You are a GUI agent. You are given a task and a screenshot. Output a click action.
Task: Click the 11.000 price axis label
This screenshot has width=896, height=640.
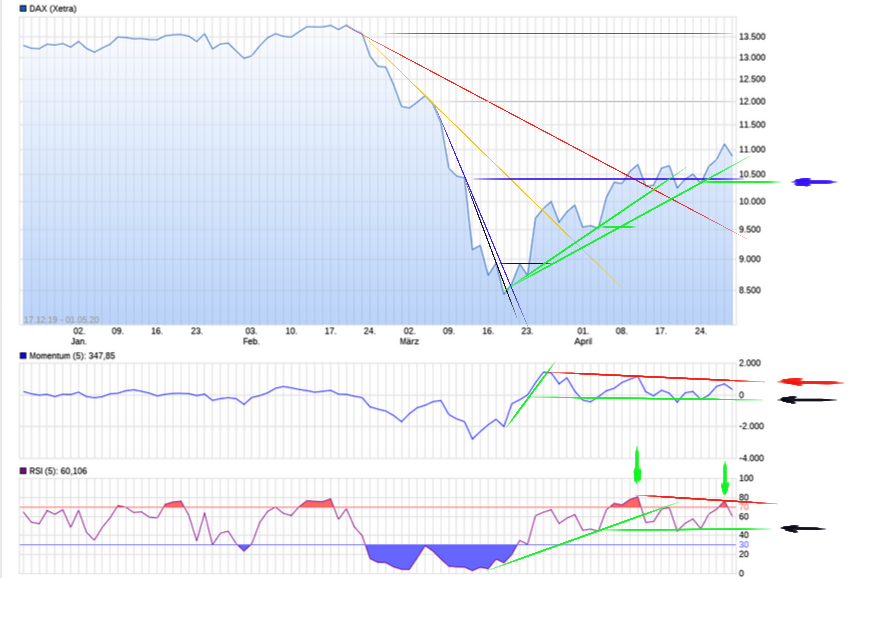pos(752,150)
